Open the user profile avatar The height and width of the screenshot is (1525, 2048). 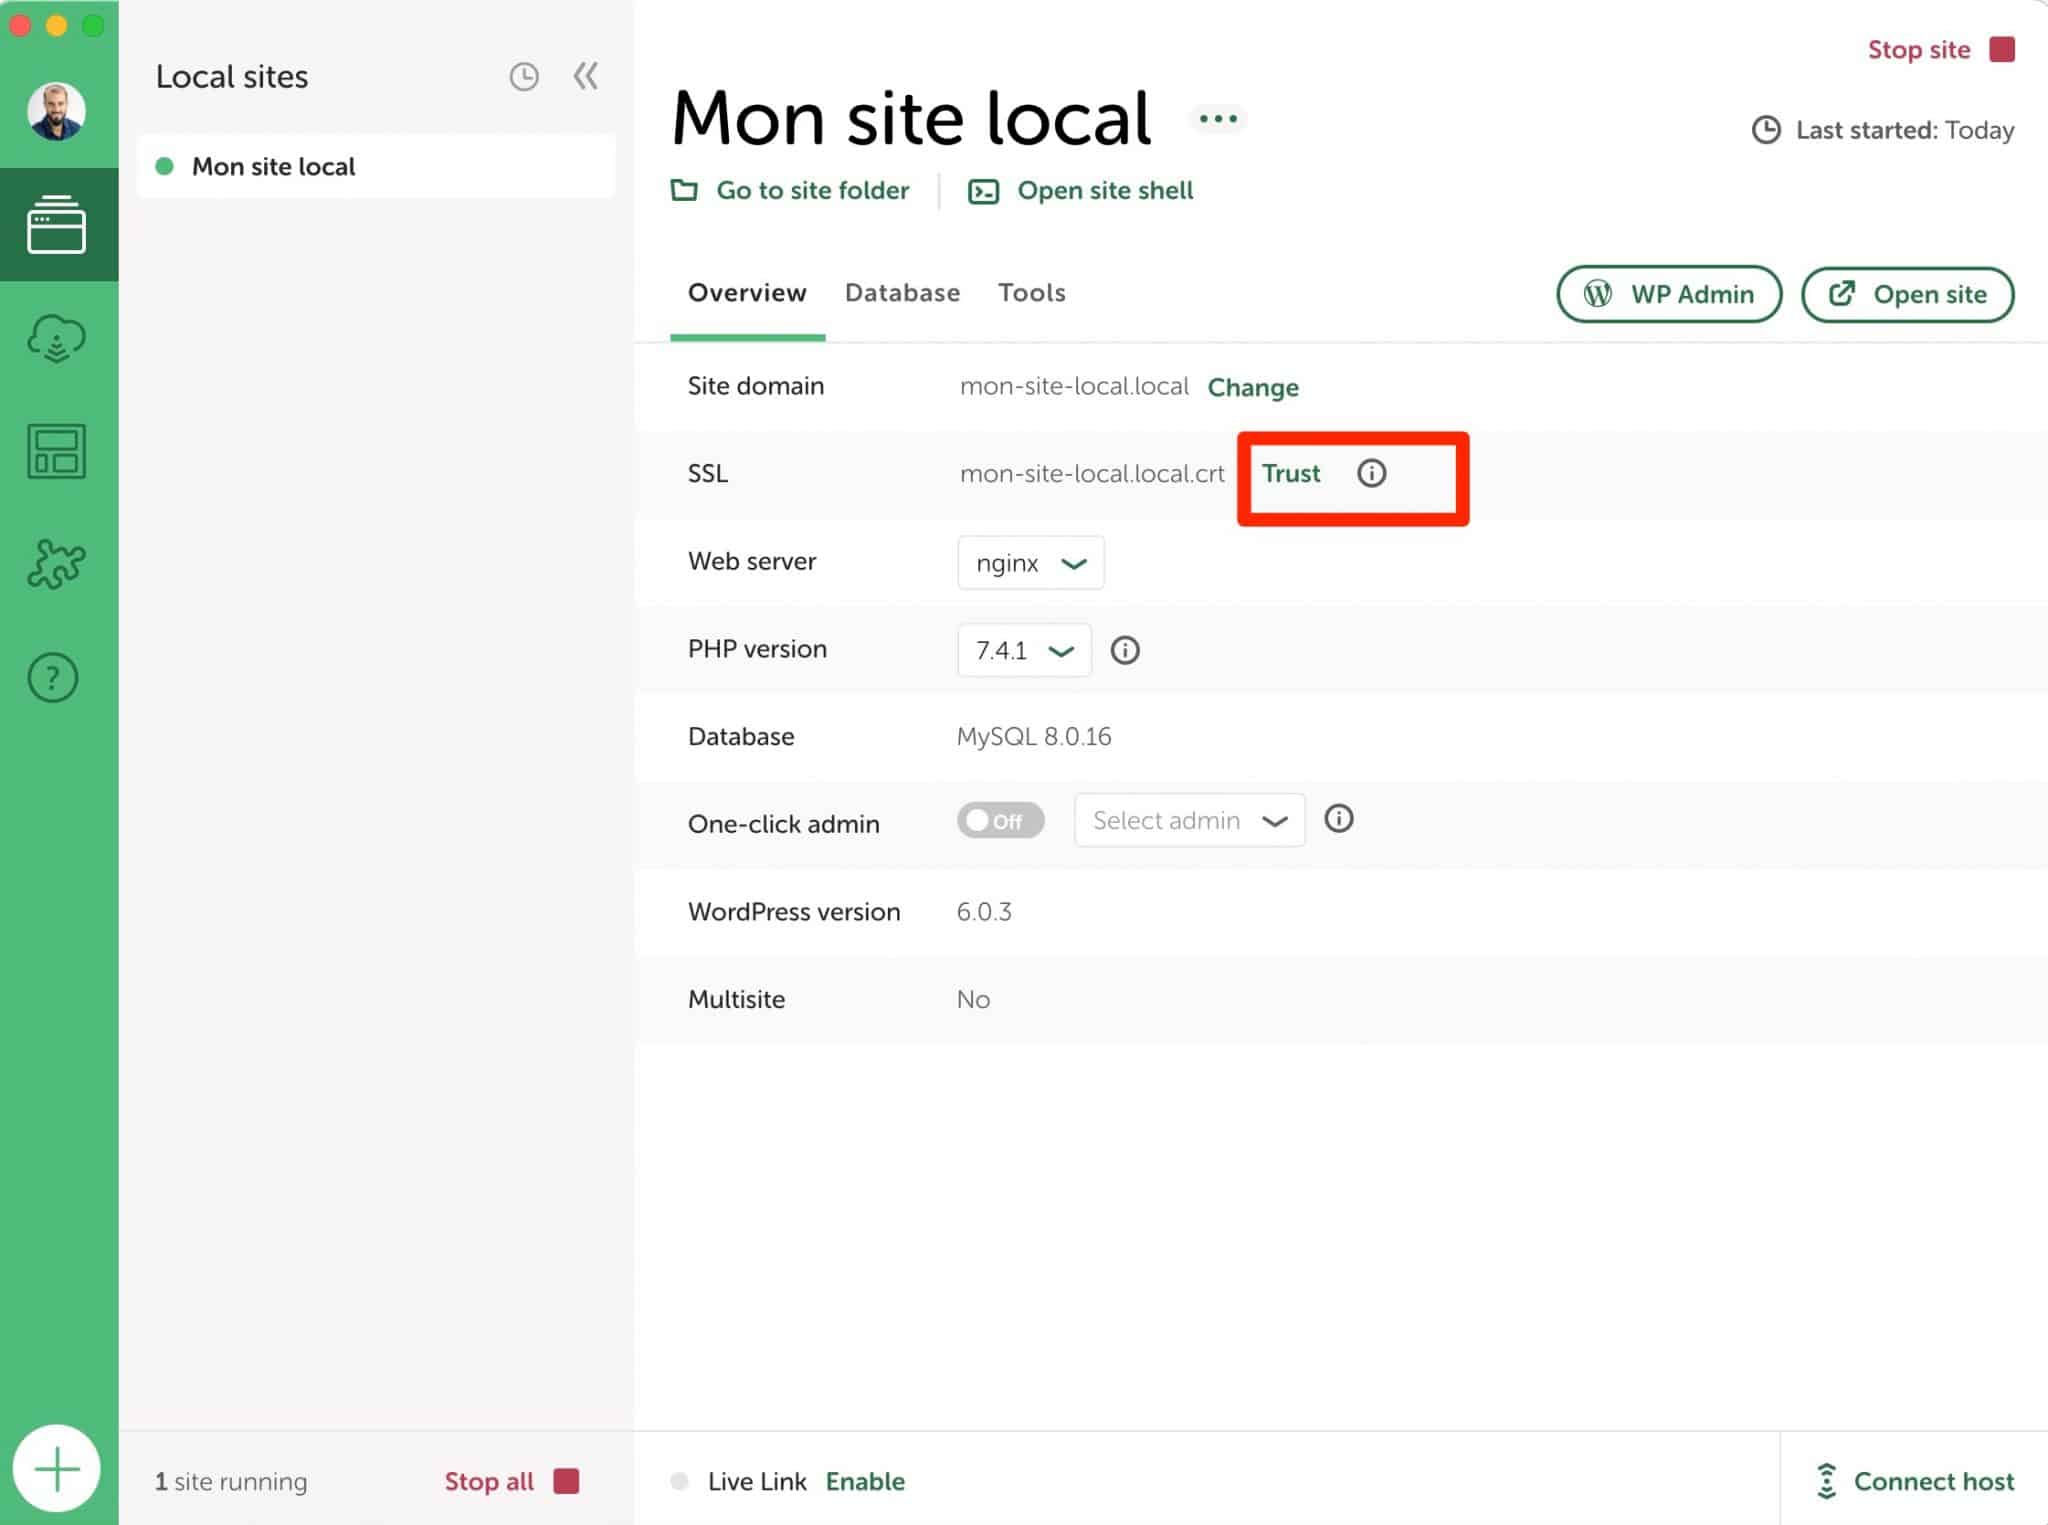56,111
